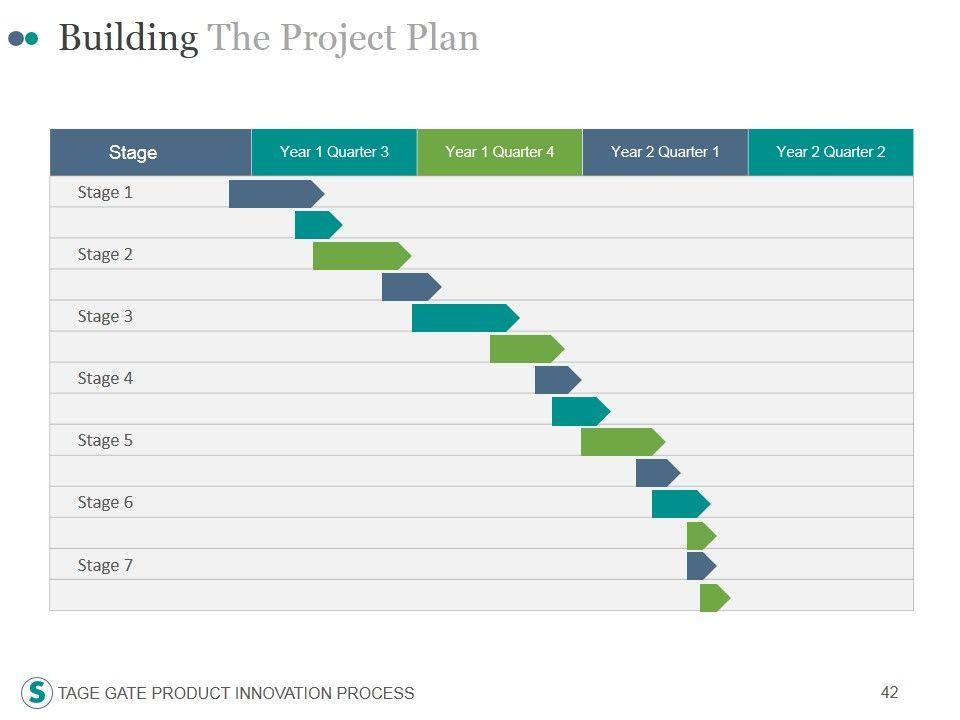The width and height of the screenshot is (960, 720).
Task: Click the two dots beside the slide title
Action: point(23,38)
